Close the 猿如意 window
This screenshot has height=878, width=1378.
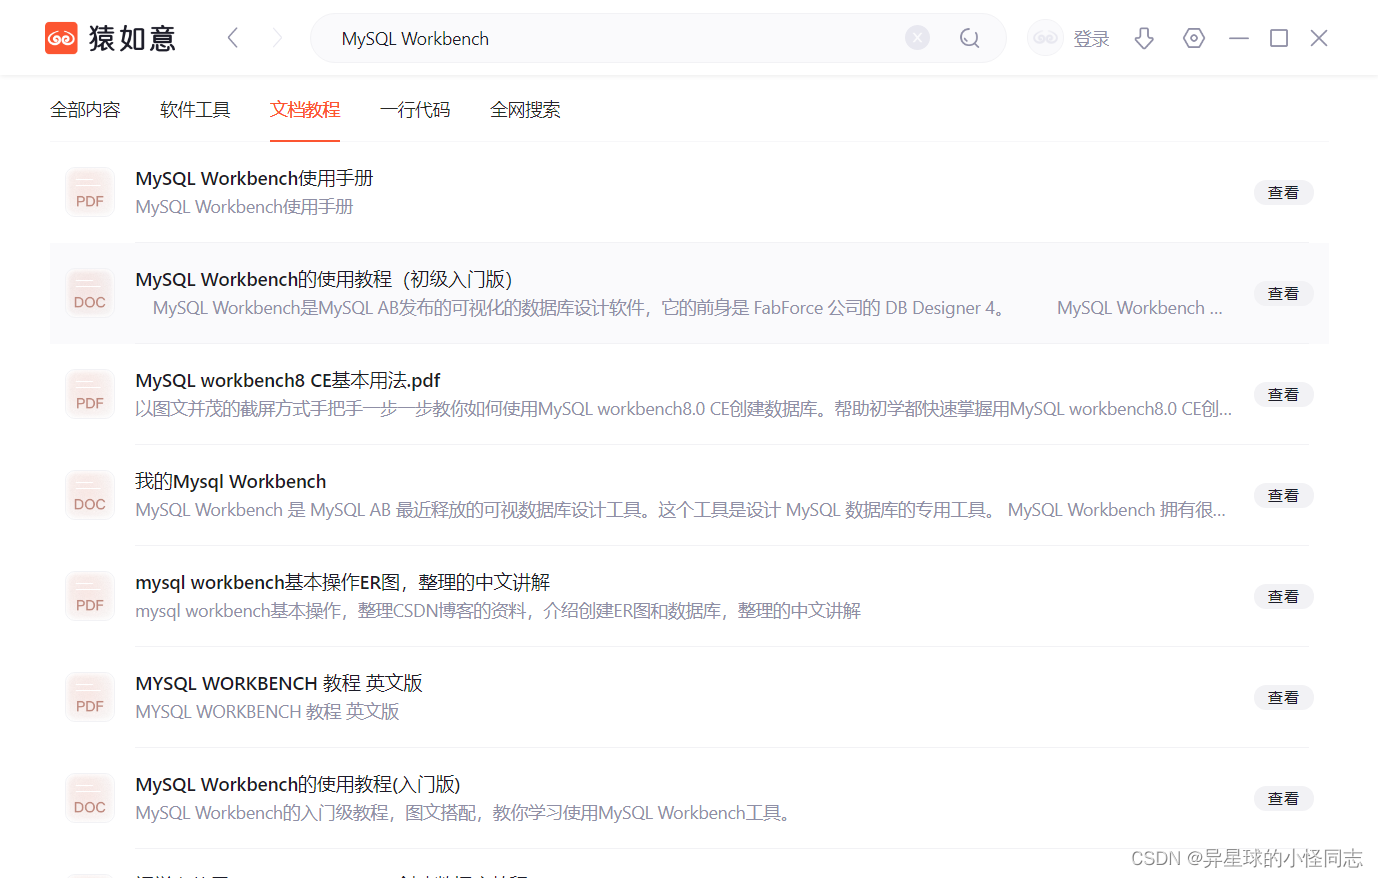click(x=1319, y=38)
